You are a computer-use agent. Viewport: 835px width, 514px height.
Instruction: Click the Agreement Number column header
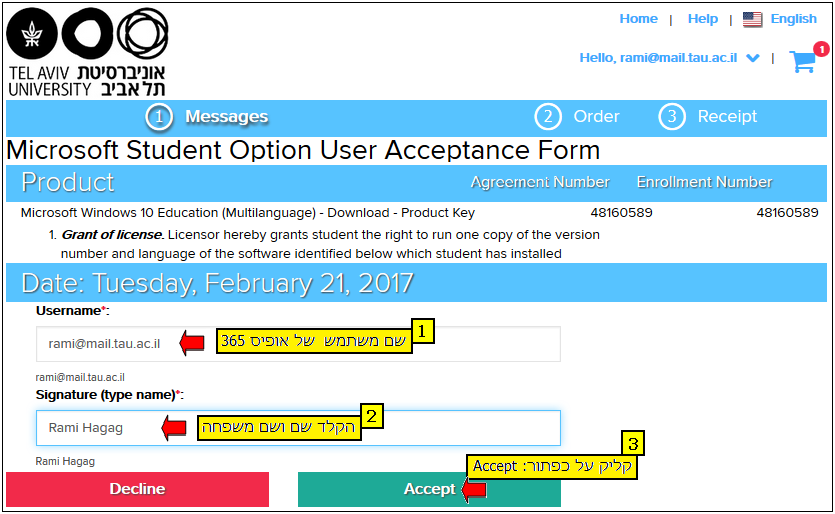pyautogui.click(x=540, y=182)
